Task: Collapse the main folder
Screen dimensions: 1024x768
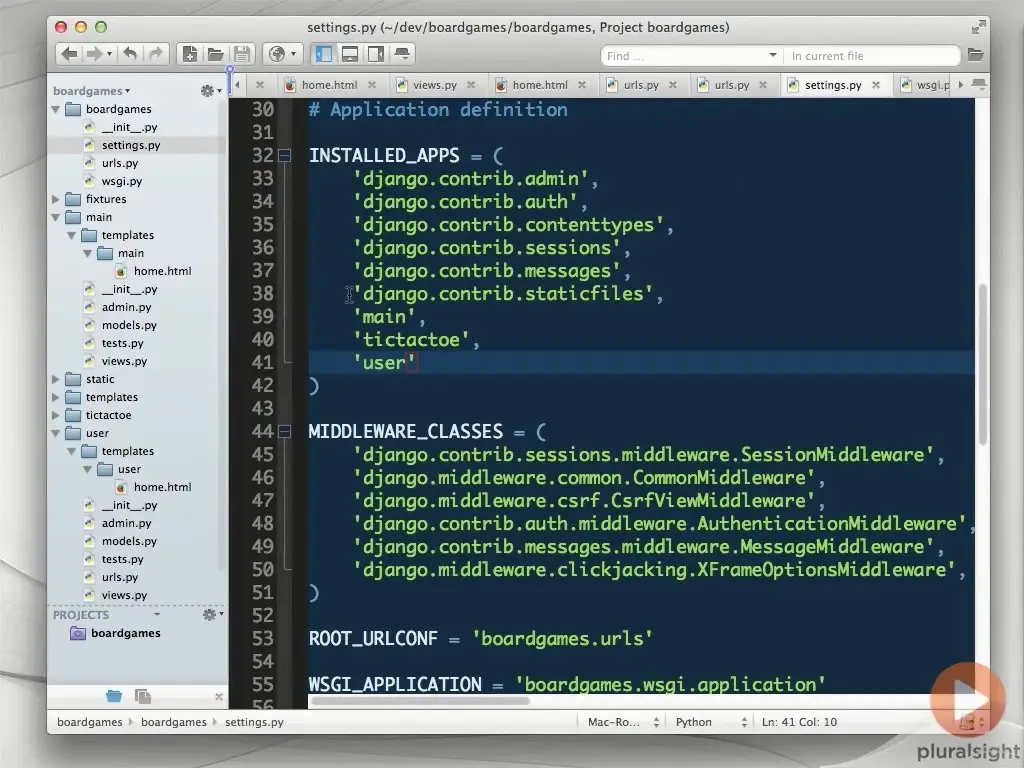Action: coord(56,217)
